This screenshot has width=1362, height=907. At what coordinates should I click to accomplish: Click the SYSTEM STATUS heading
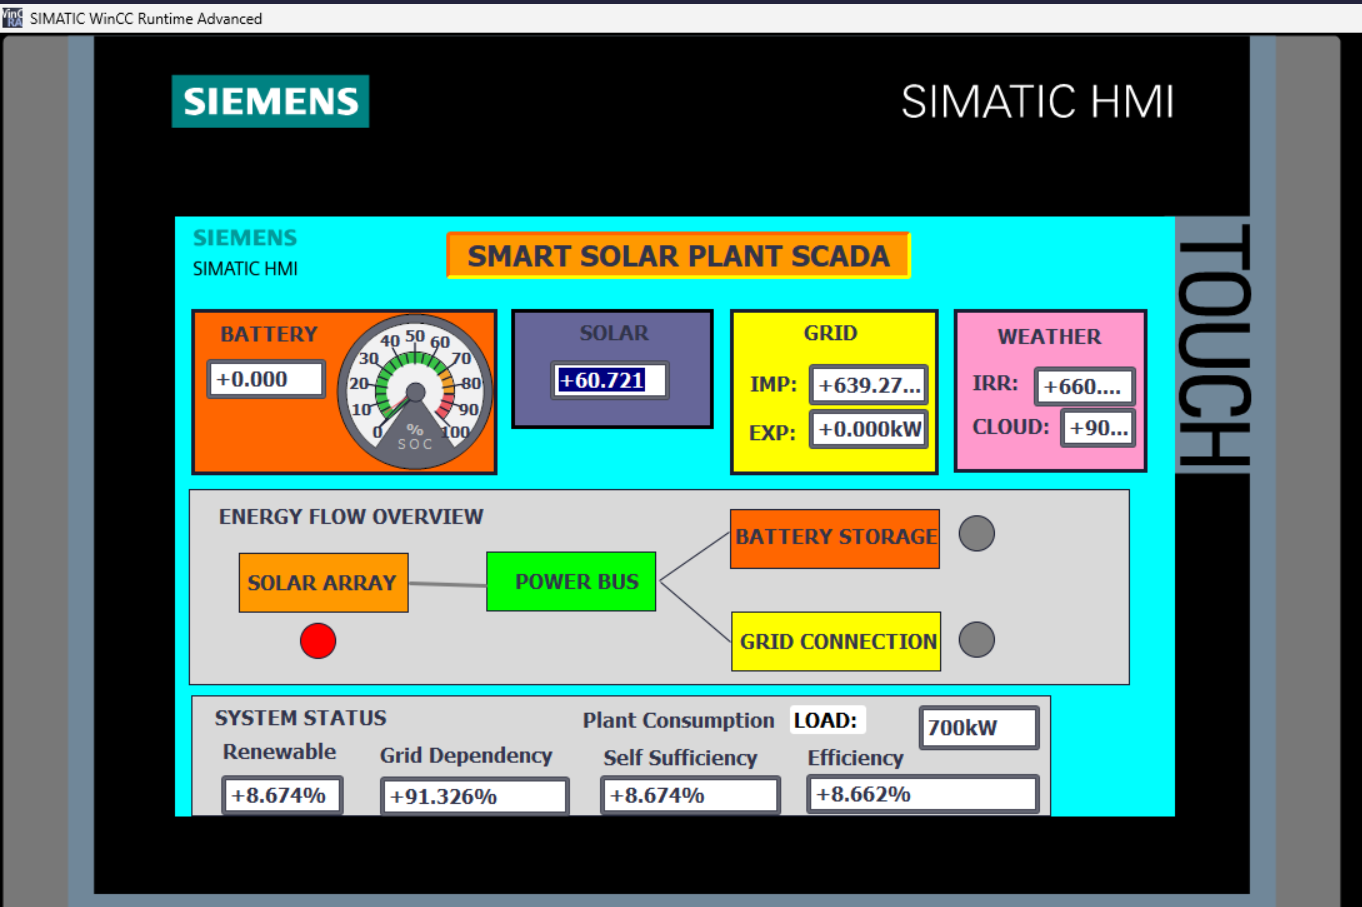click(x=300, y=718)
